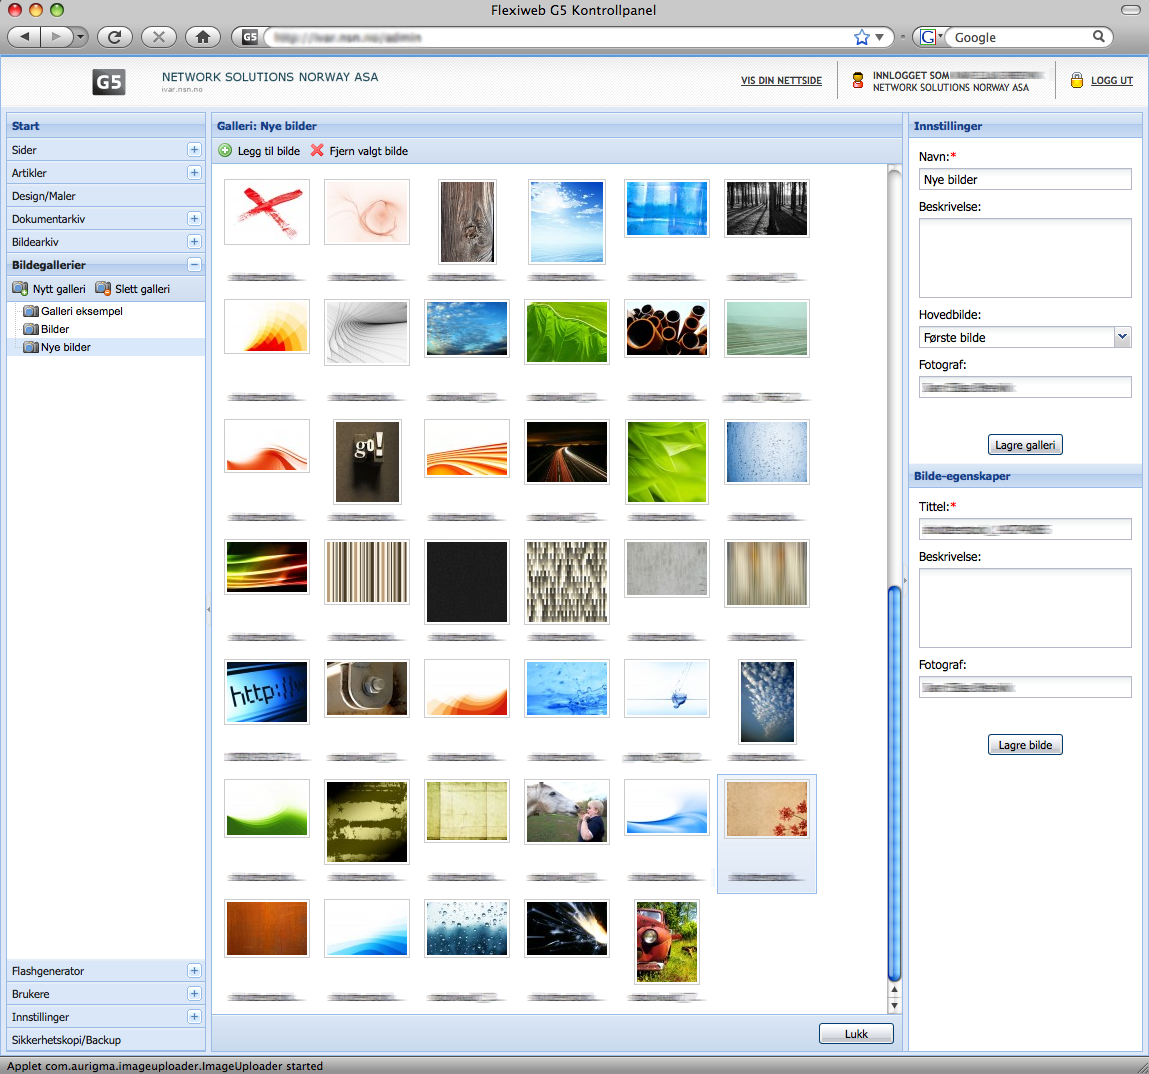Open the Hovedbilde dropdown
Image resolution: width=1149 pixels, height=1074 pixels.
tap(1122, 337)
